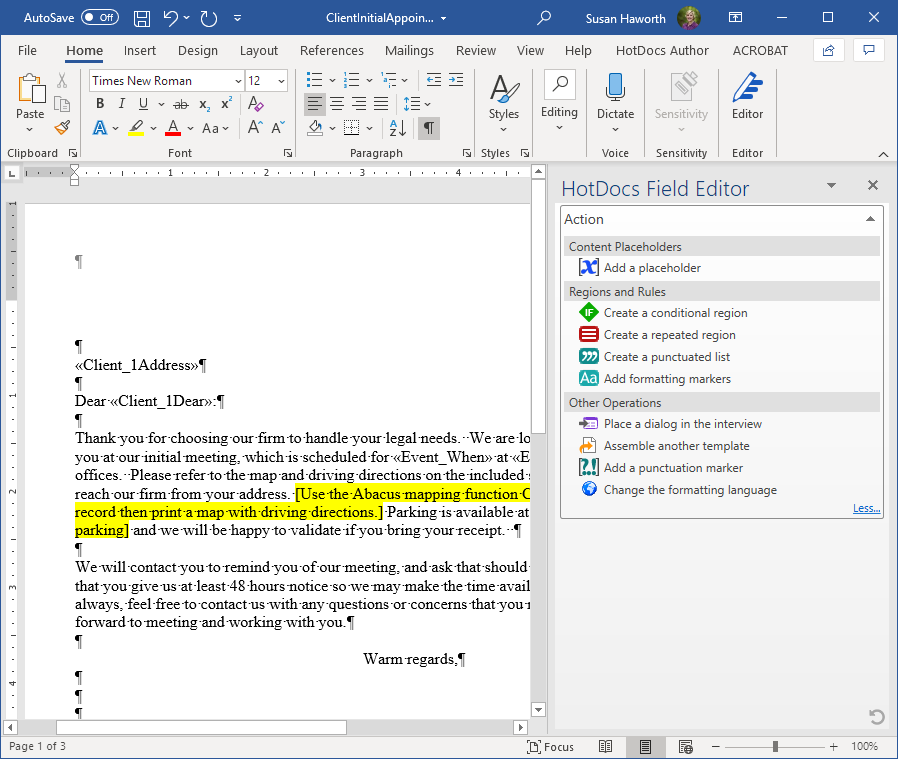Toggle the show paragraph marks button
This screenshot has height=759, width=898.
(429, 128)
